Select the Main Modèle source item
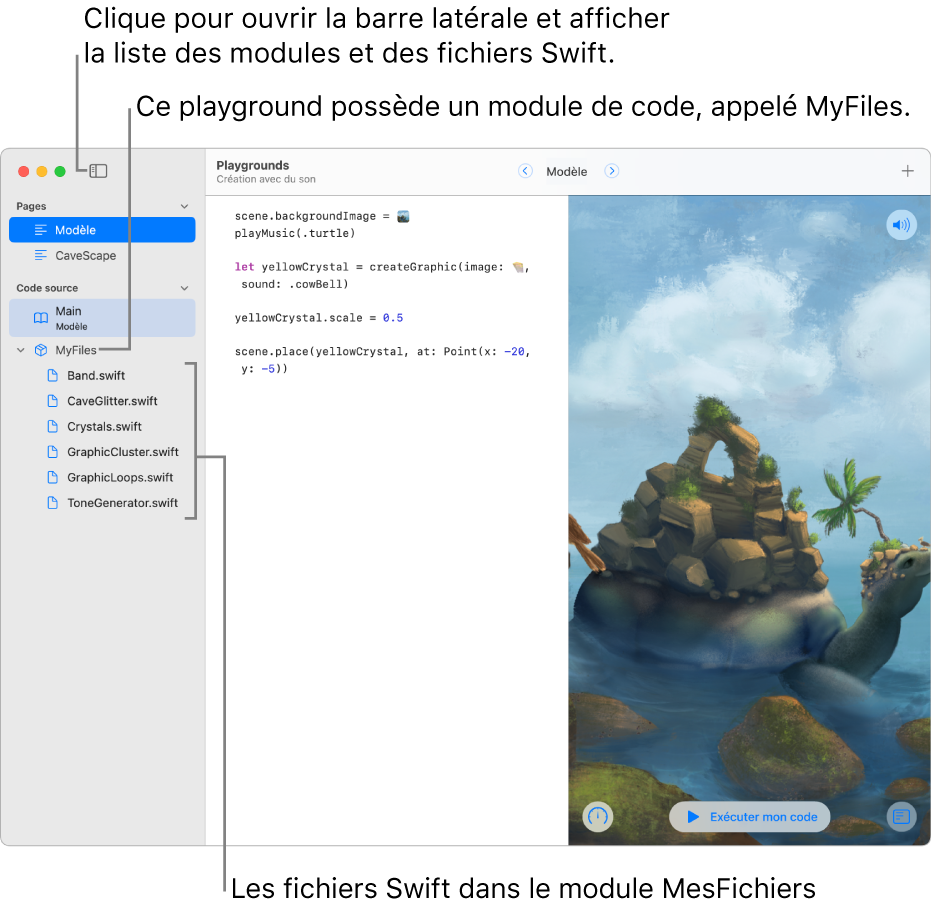The width and height of the screenshot is (931, 910). pyautogui.click(x=102, y=318)
